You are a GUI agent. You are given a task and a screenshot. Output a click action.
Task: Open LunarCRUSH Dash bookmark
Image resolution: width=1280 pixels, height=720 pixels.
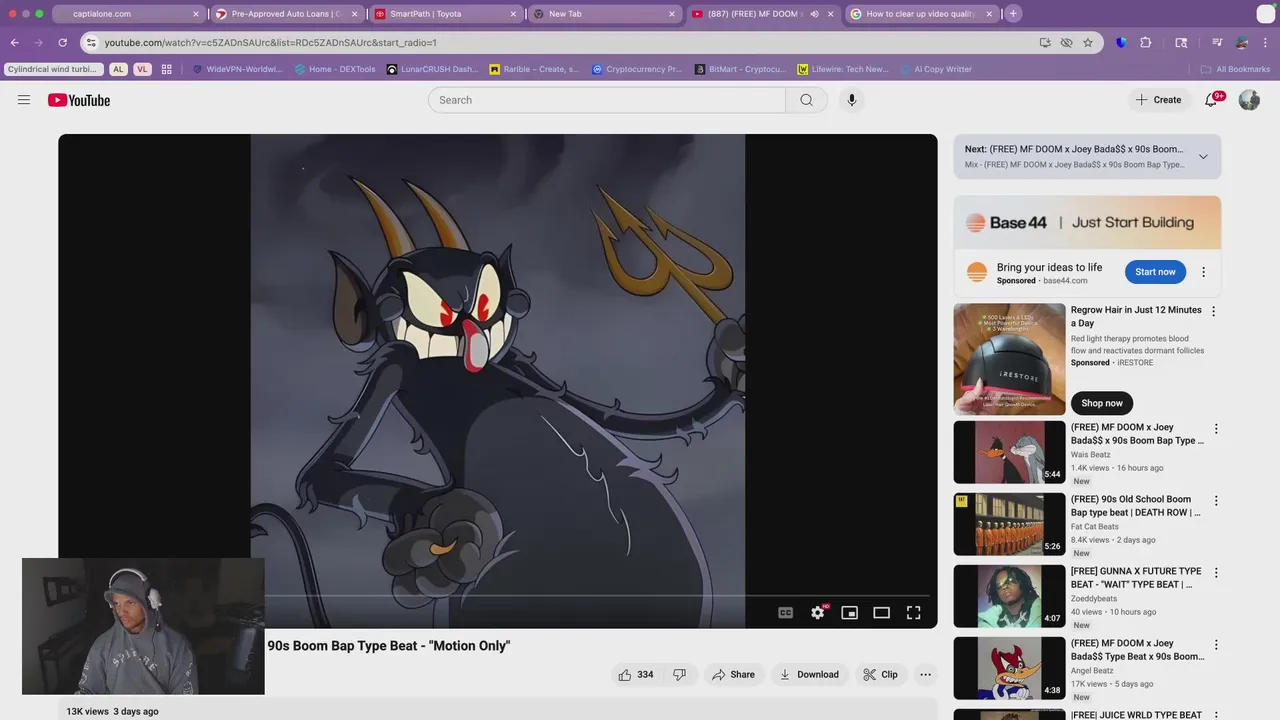(x=432, y=69)
